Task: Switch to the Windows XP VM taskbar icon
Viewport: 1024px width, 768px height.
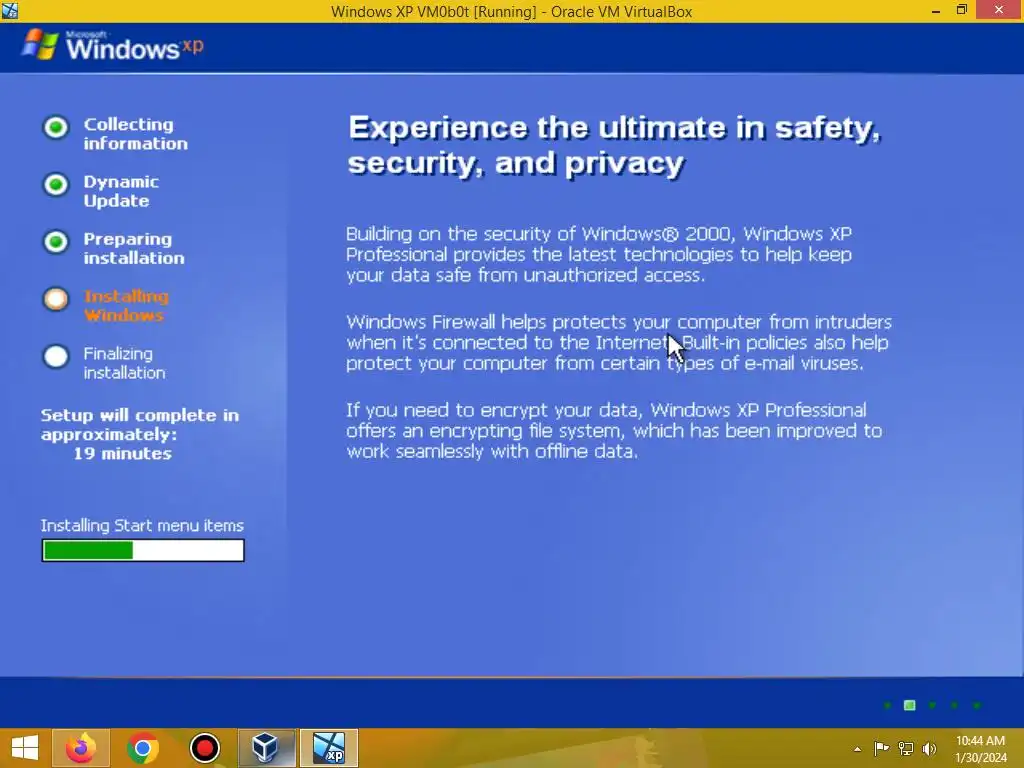Action: [x=328, y=748]
